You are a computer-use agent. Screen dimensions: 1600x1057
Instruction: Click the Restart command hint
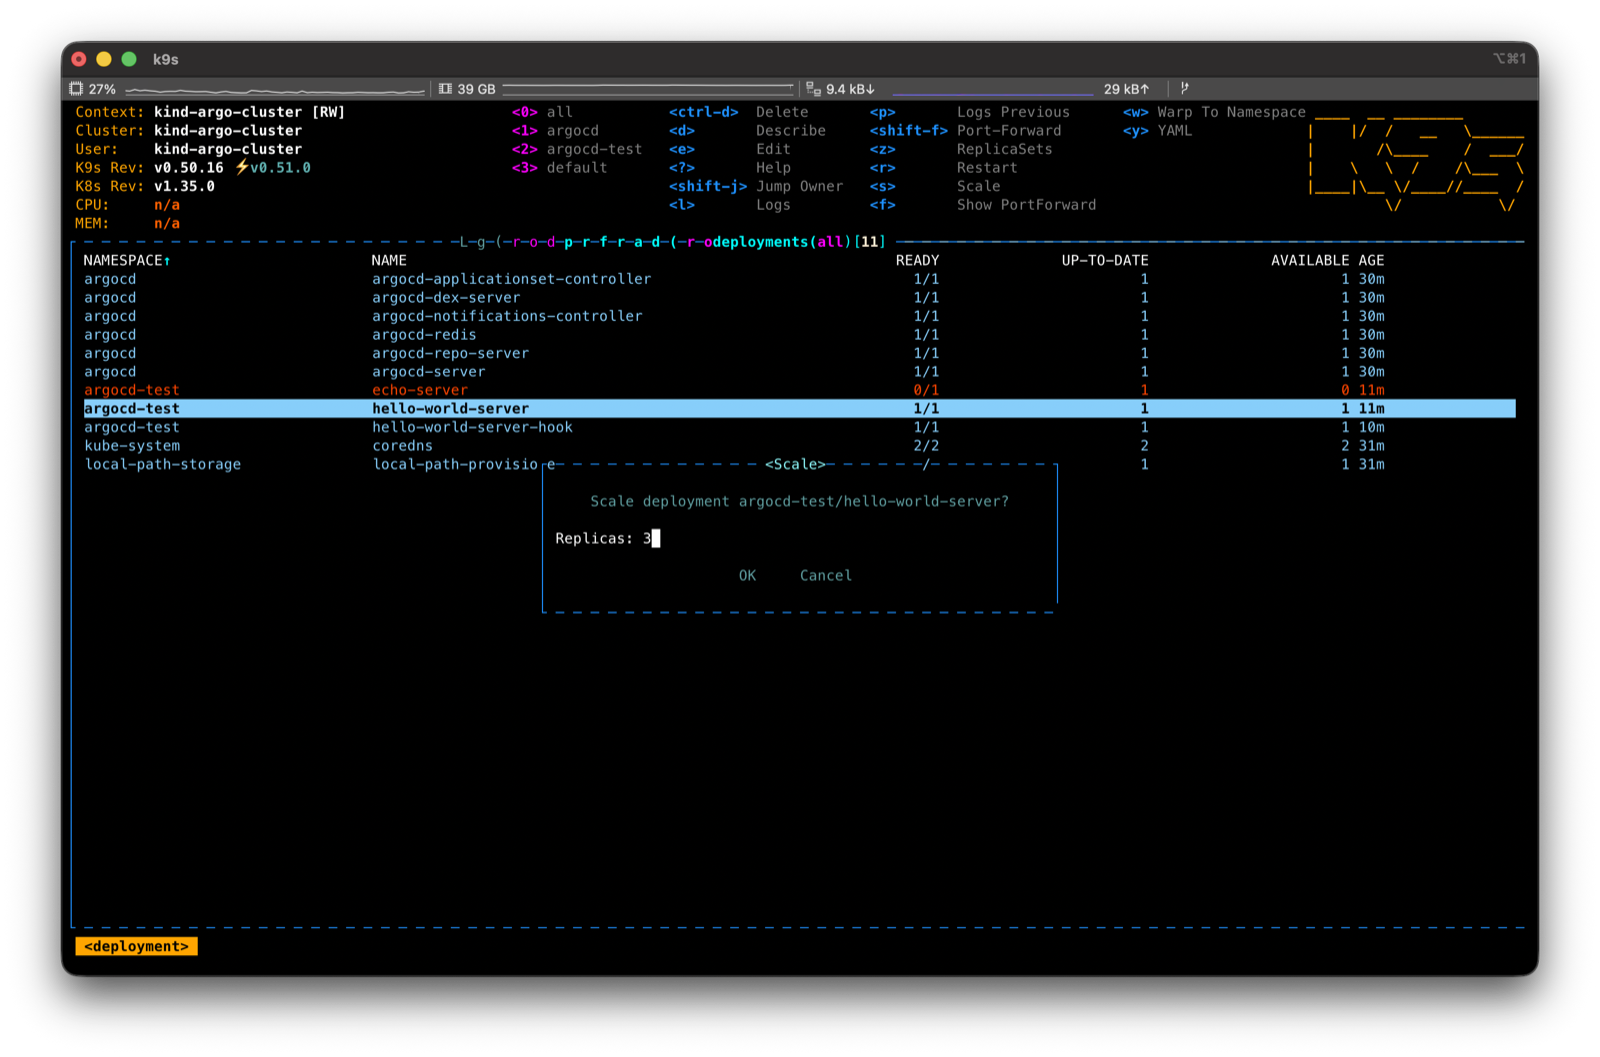coord(986,167)
